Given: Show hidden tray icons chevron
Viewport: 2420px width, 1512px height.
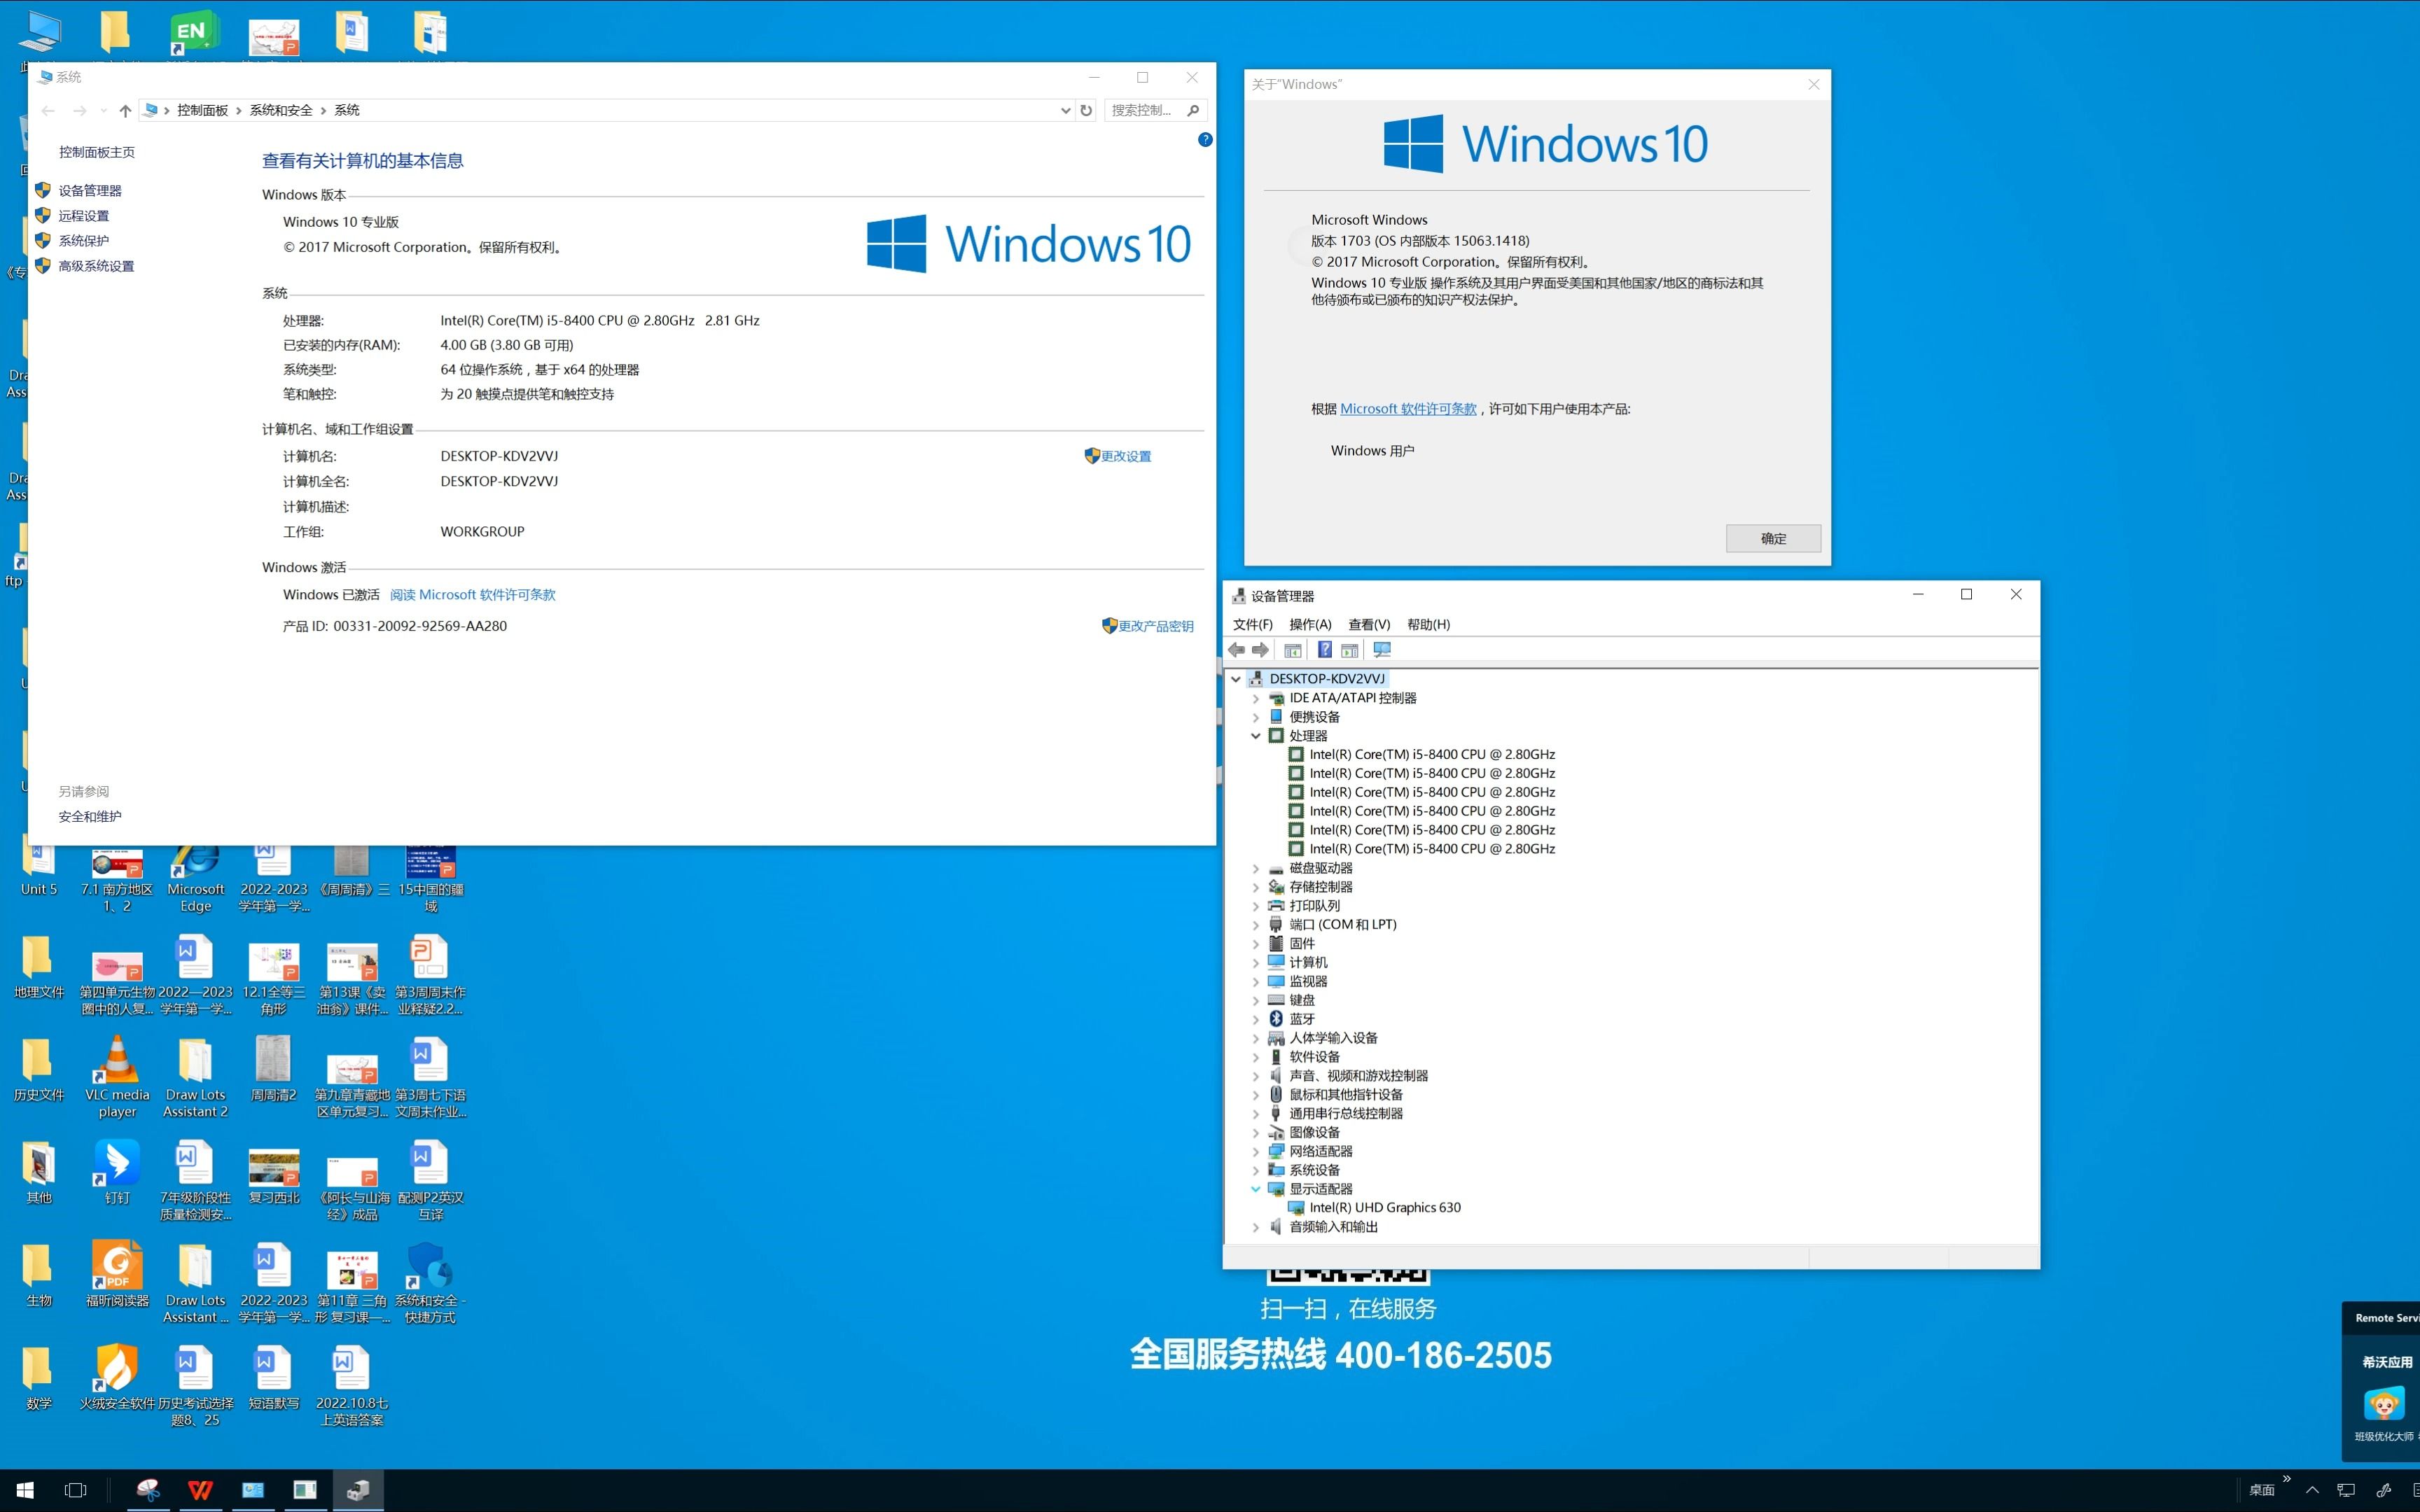Looking at the screenshot, I should click(x=2312, y=1490).
